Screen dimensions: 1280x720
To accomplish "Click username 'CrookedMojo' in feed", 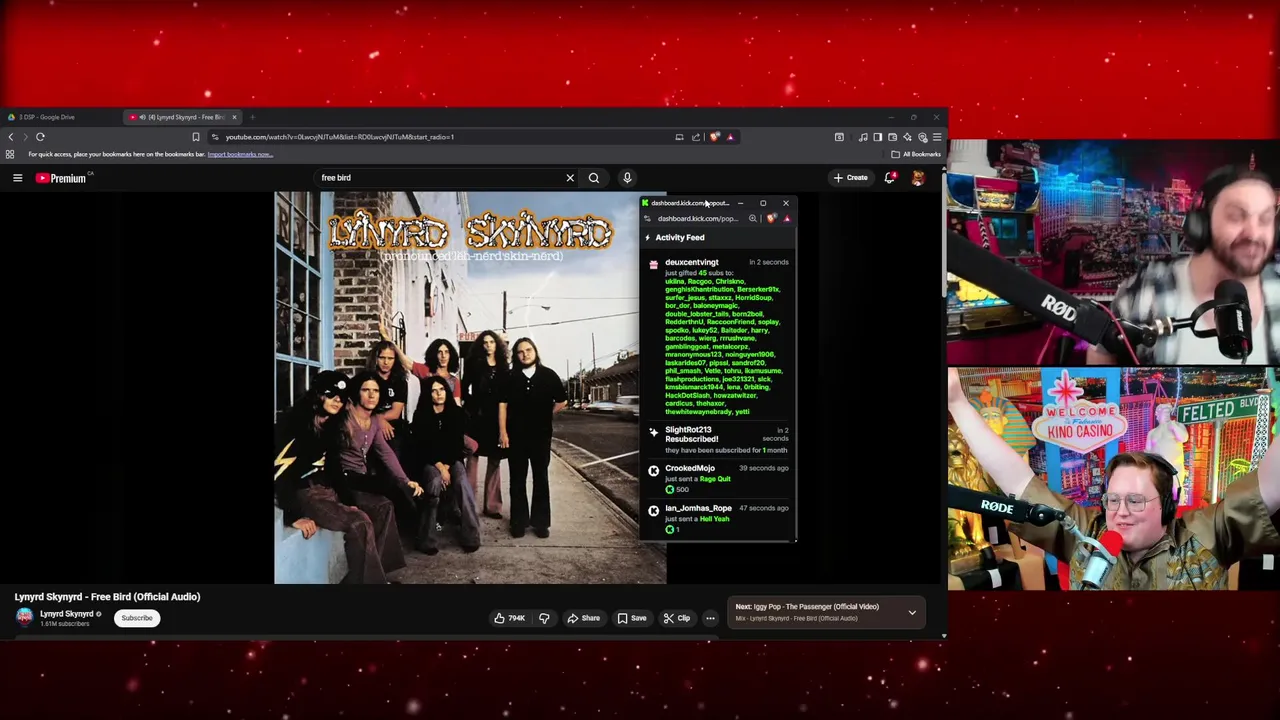I will pos(690,468).
